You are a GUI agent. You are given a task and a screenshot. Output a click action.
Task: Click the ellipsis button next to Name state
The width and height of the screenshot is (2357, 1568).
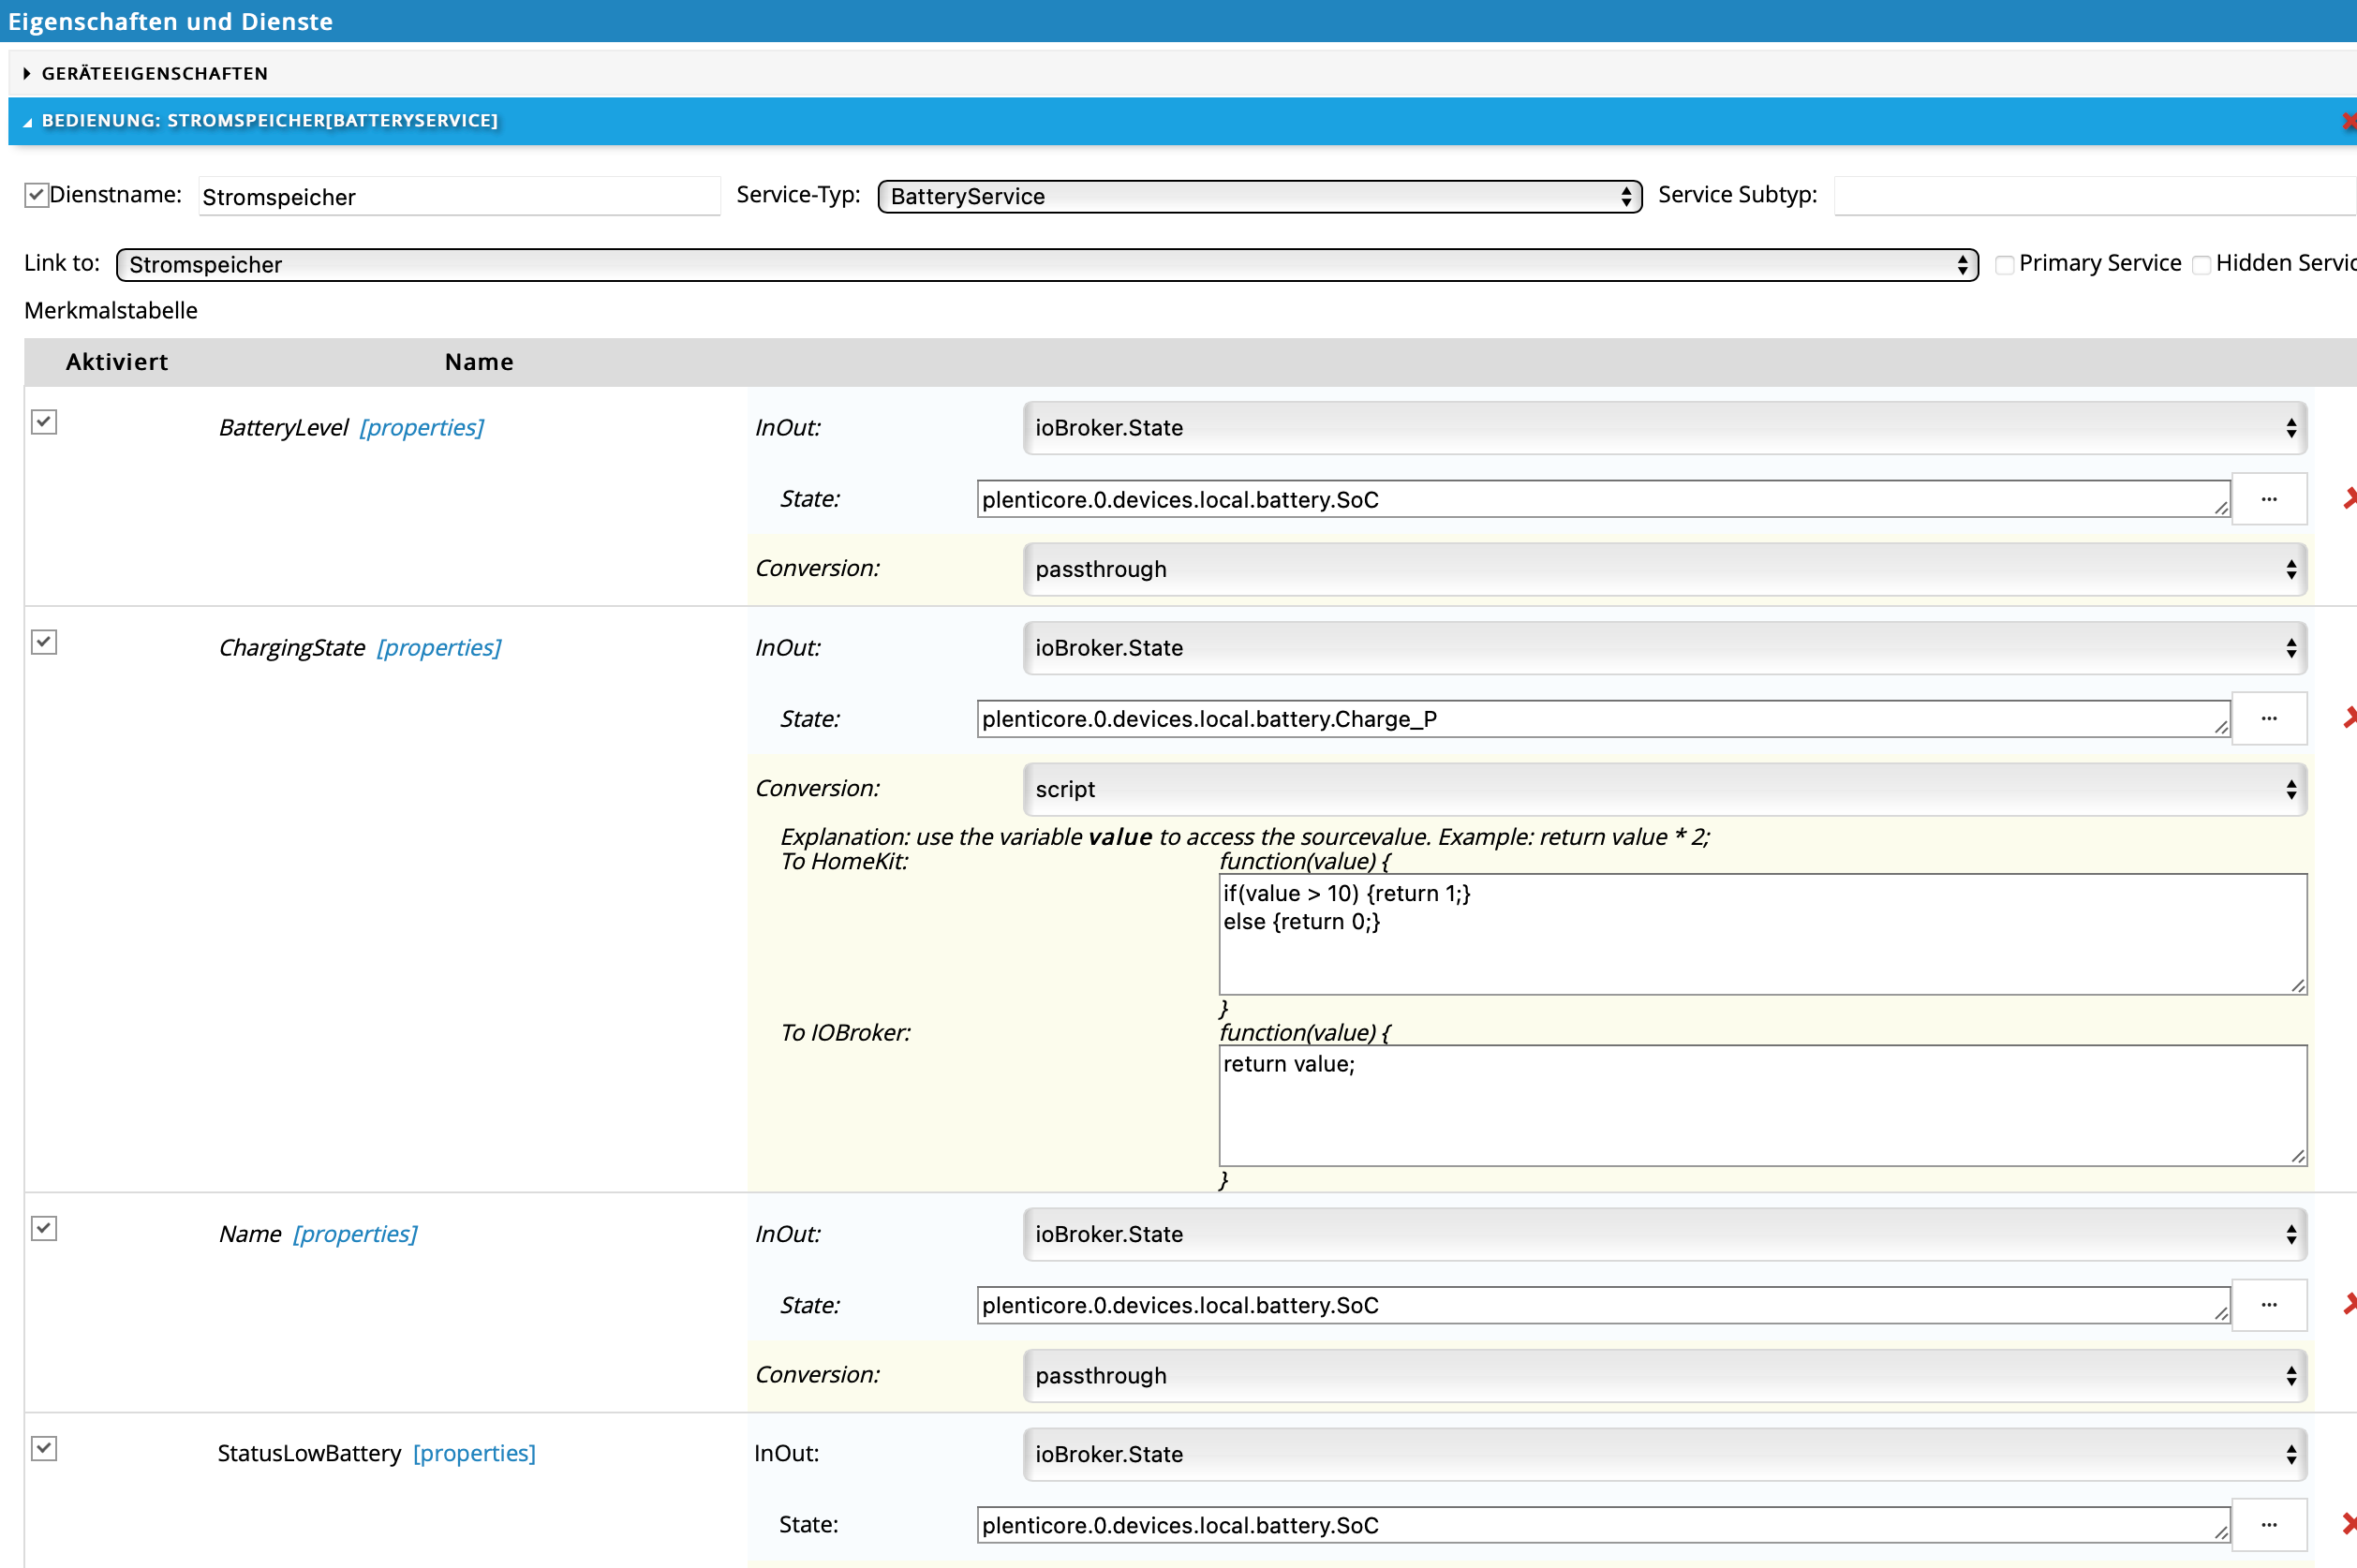point(2268,1305)
